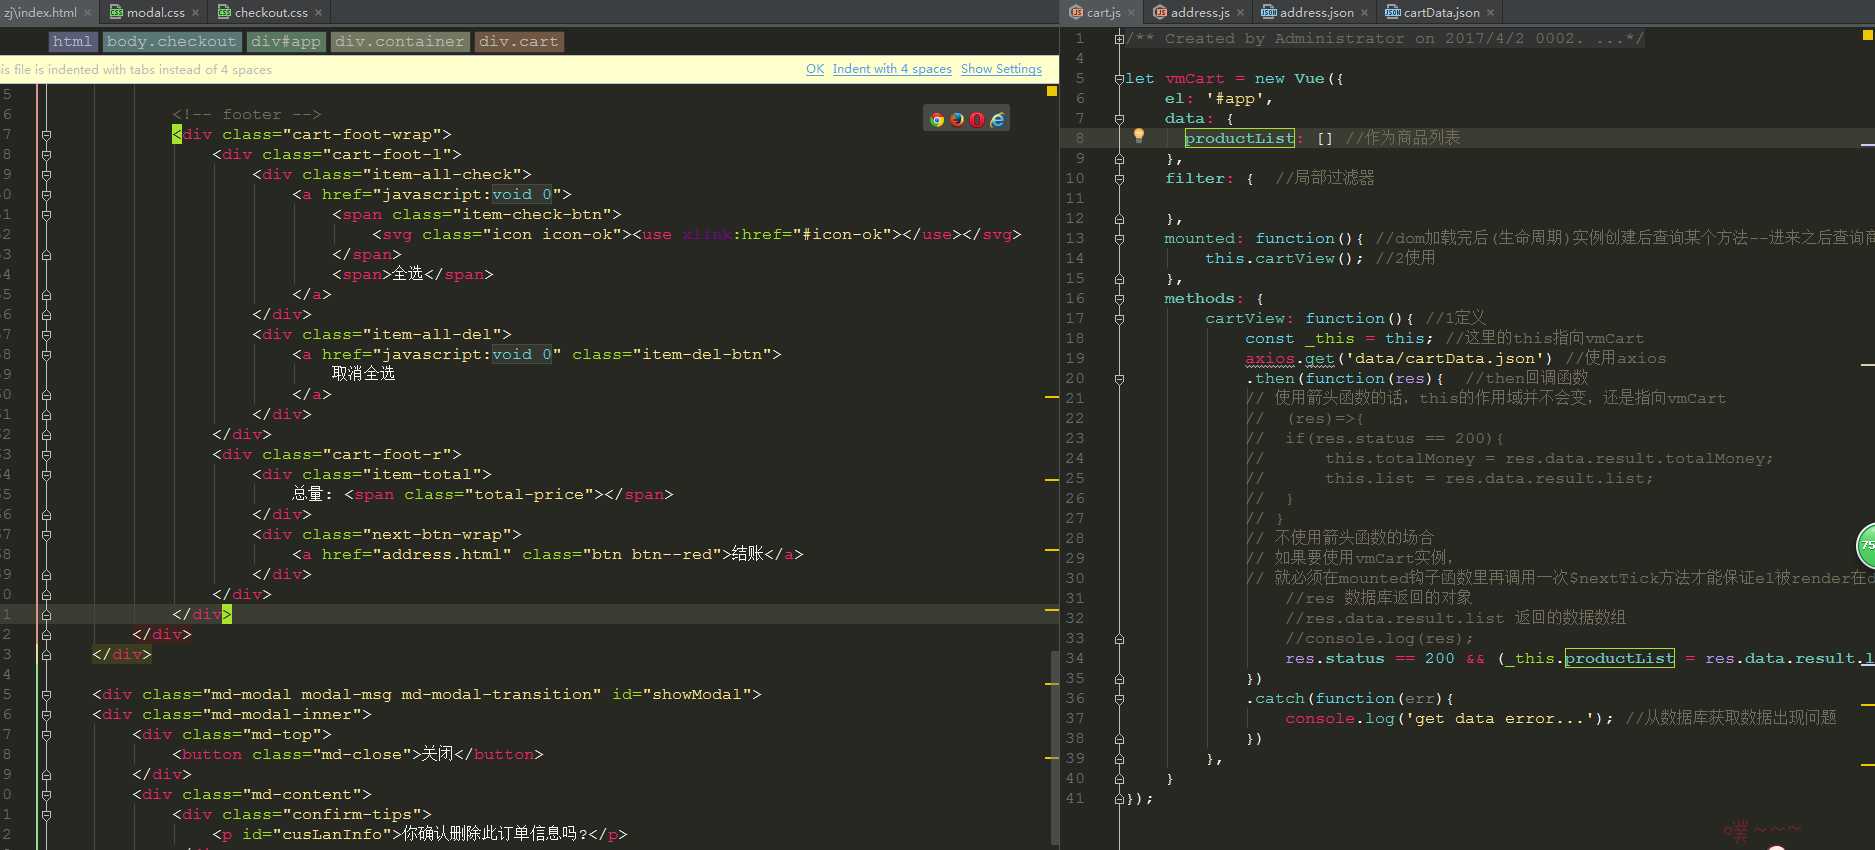Viewport: 1875px width, 850px height.
Task: Switch to the modal.css tab
Action: pos(156,12)
